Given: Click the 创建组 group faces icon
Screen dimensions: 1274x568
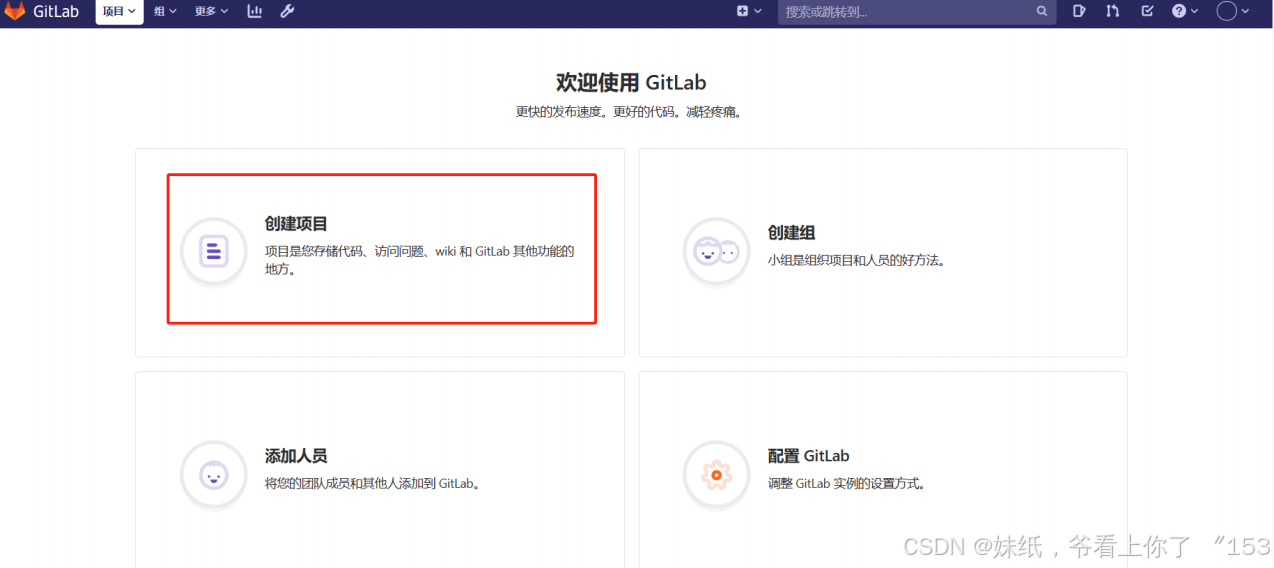Looking at the screenshot, I should (x=717, y=251).
